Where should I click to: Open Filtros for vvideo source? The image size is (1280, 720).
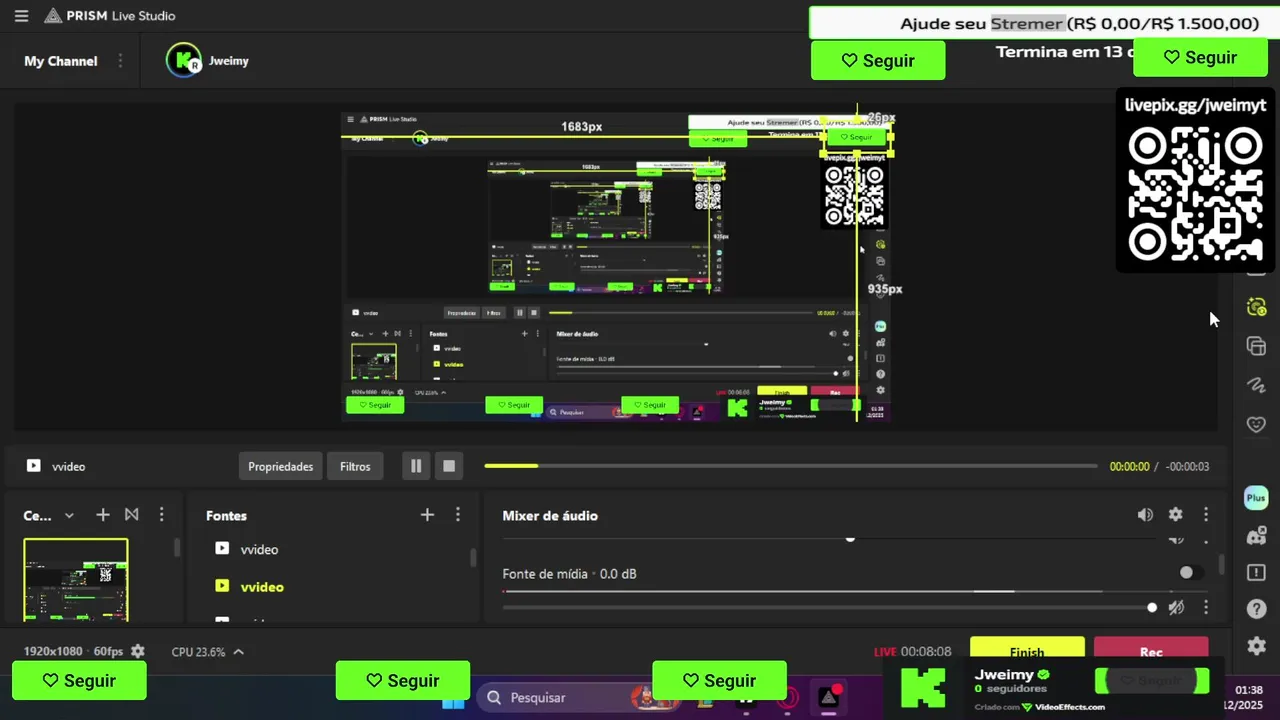point(355,466)
